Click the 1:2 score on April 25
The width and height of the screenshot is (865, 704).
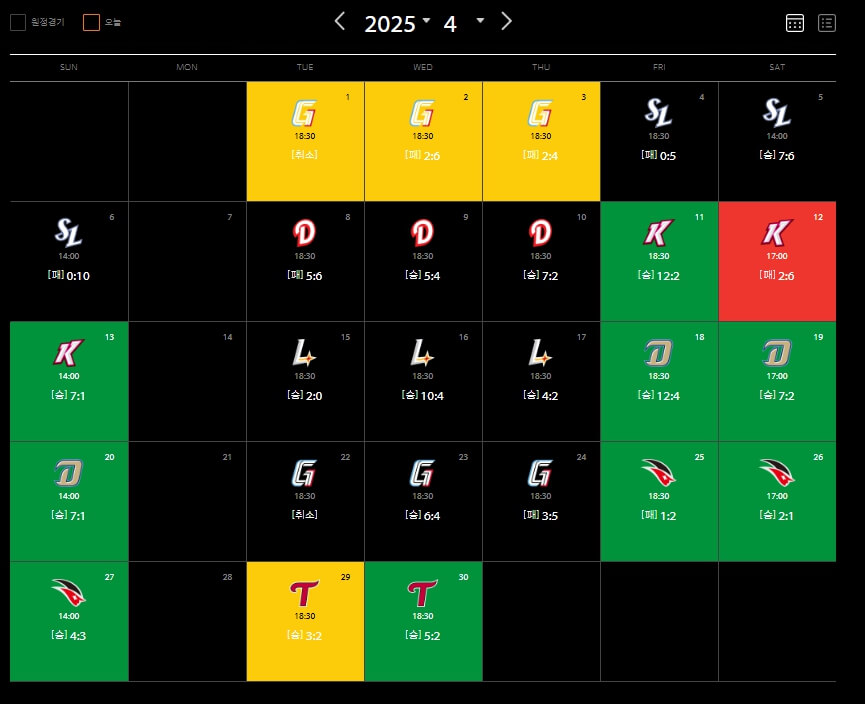tap(668, 516)
